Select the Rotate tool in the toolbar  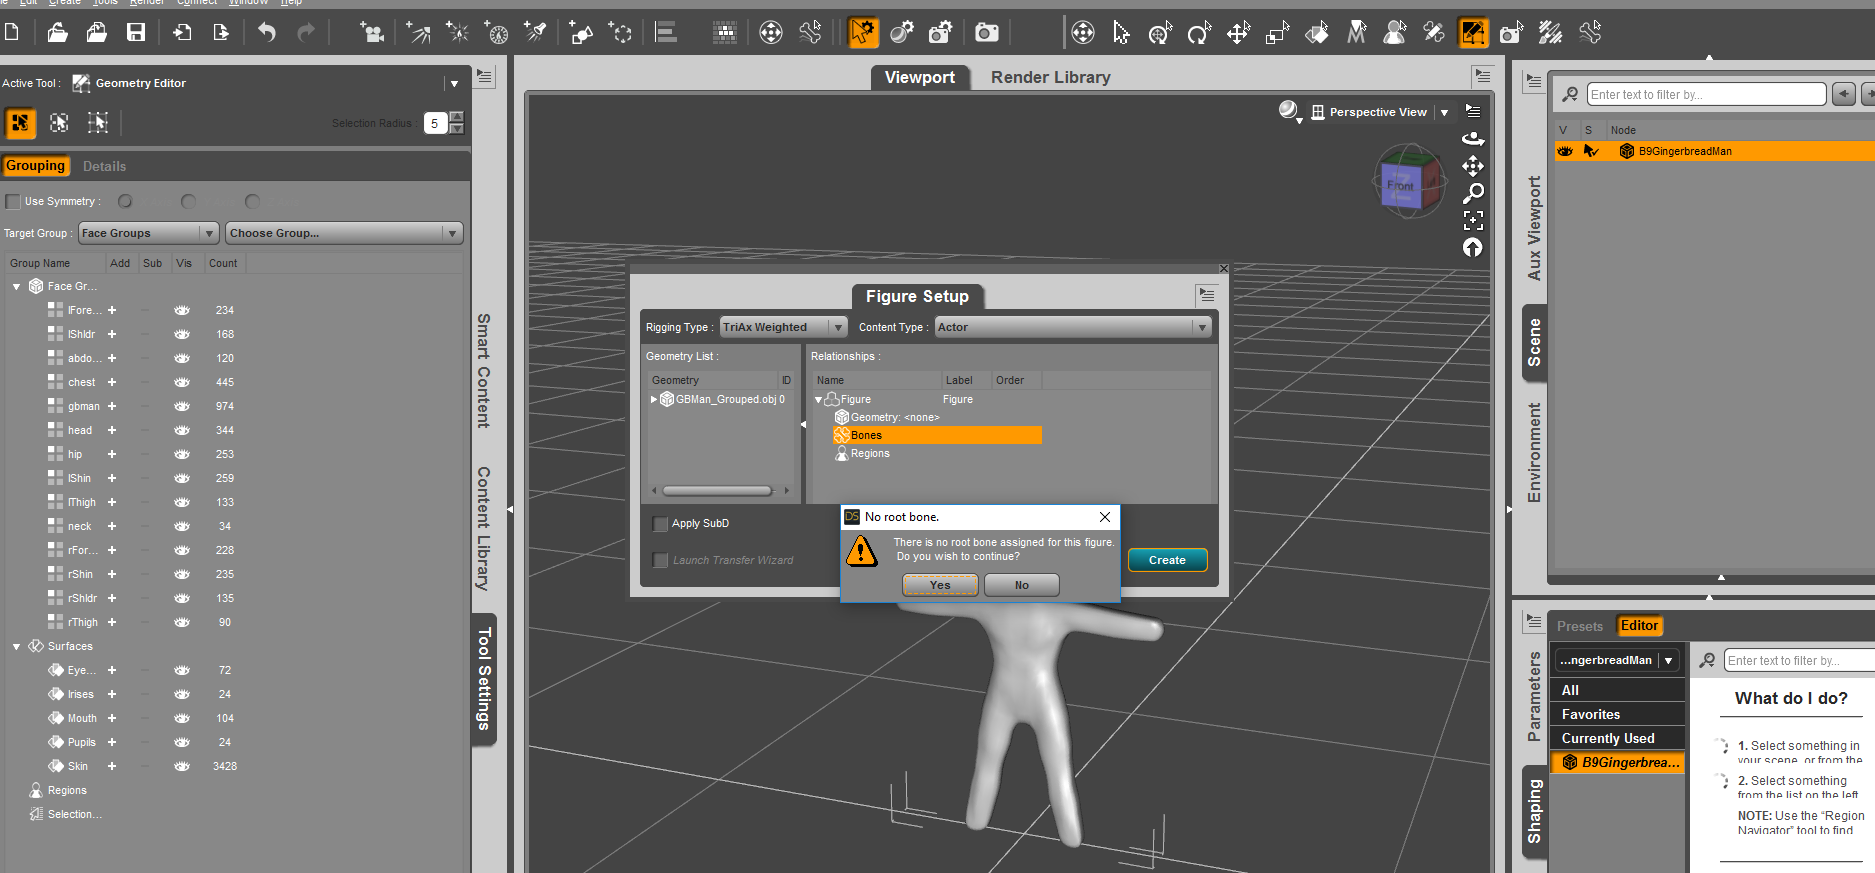pyautogui.click(x=1198, y=34)
